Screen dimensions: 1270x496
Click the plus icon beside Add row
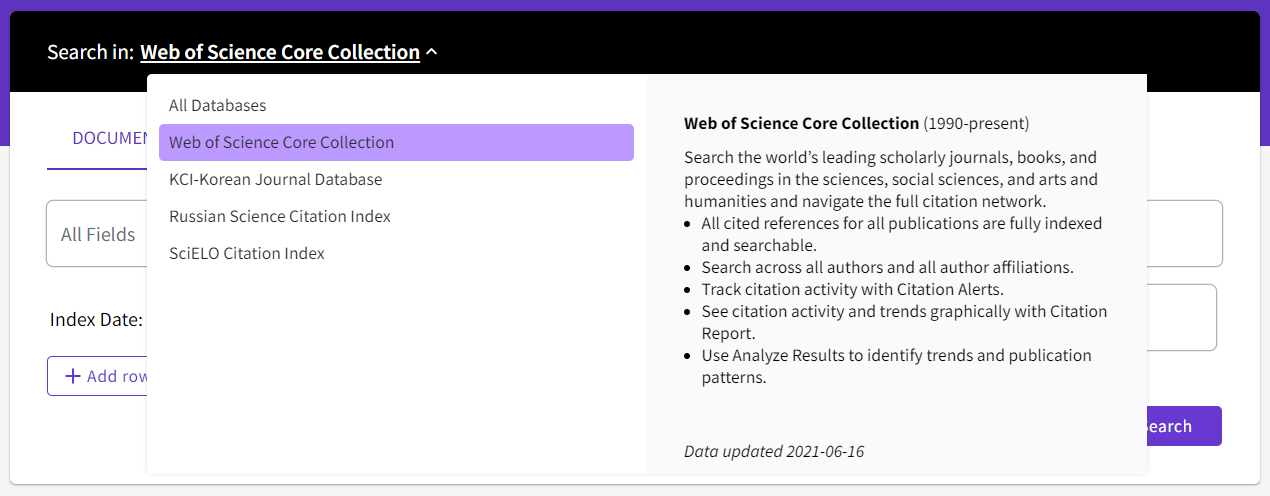tap(72, 376)
